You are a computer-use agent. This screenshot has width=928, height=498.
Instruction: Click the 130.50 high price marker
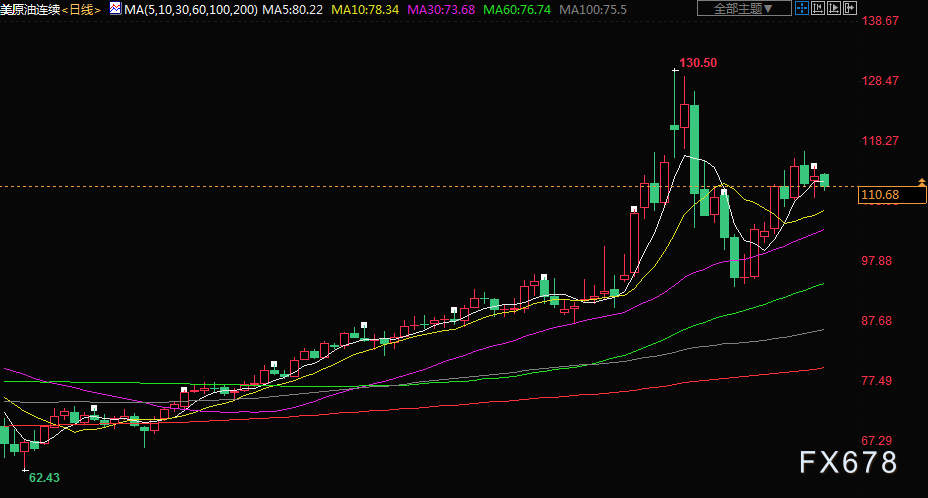(698, 63)
